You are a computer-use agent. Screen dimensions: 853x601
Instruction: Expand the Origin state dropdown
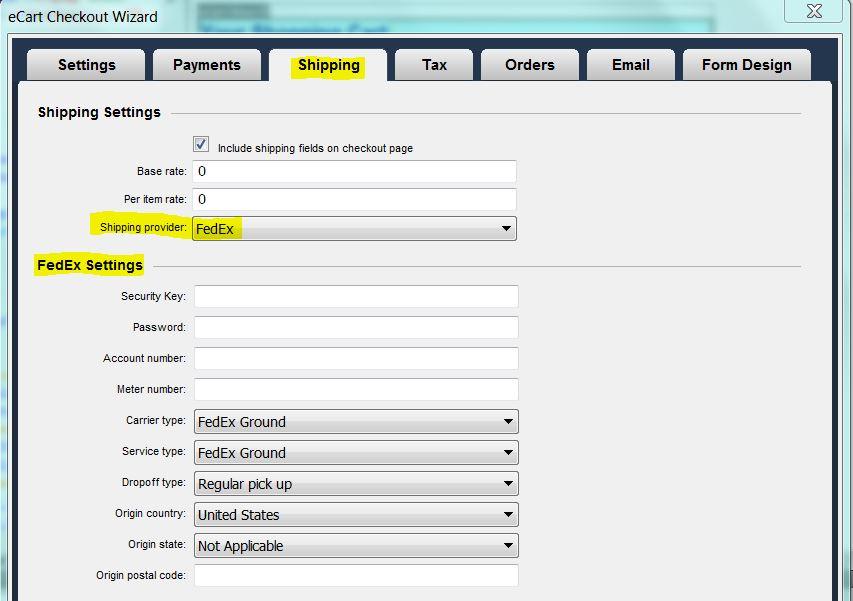[356, 546]
